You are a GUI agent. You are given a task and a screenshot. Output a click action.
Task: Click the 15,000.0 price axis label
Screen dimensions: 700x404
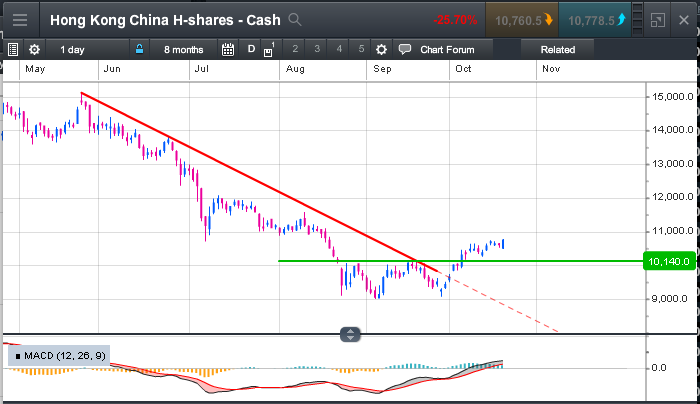point(673,96)
